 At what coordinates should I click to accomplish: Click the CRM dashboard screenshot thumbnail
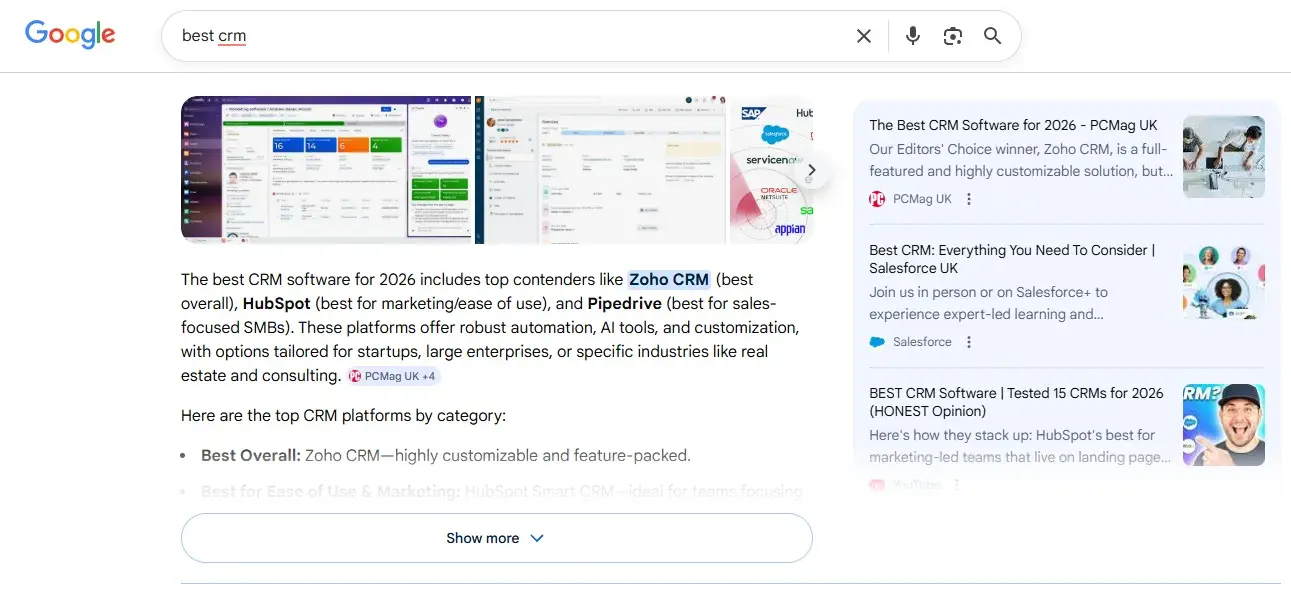point(325,170)
